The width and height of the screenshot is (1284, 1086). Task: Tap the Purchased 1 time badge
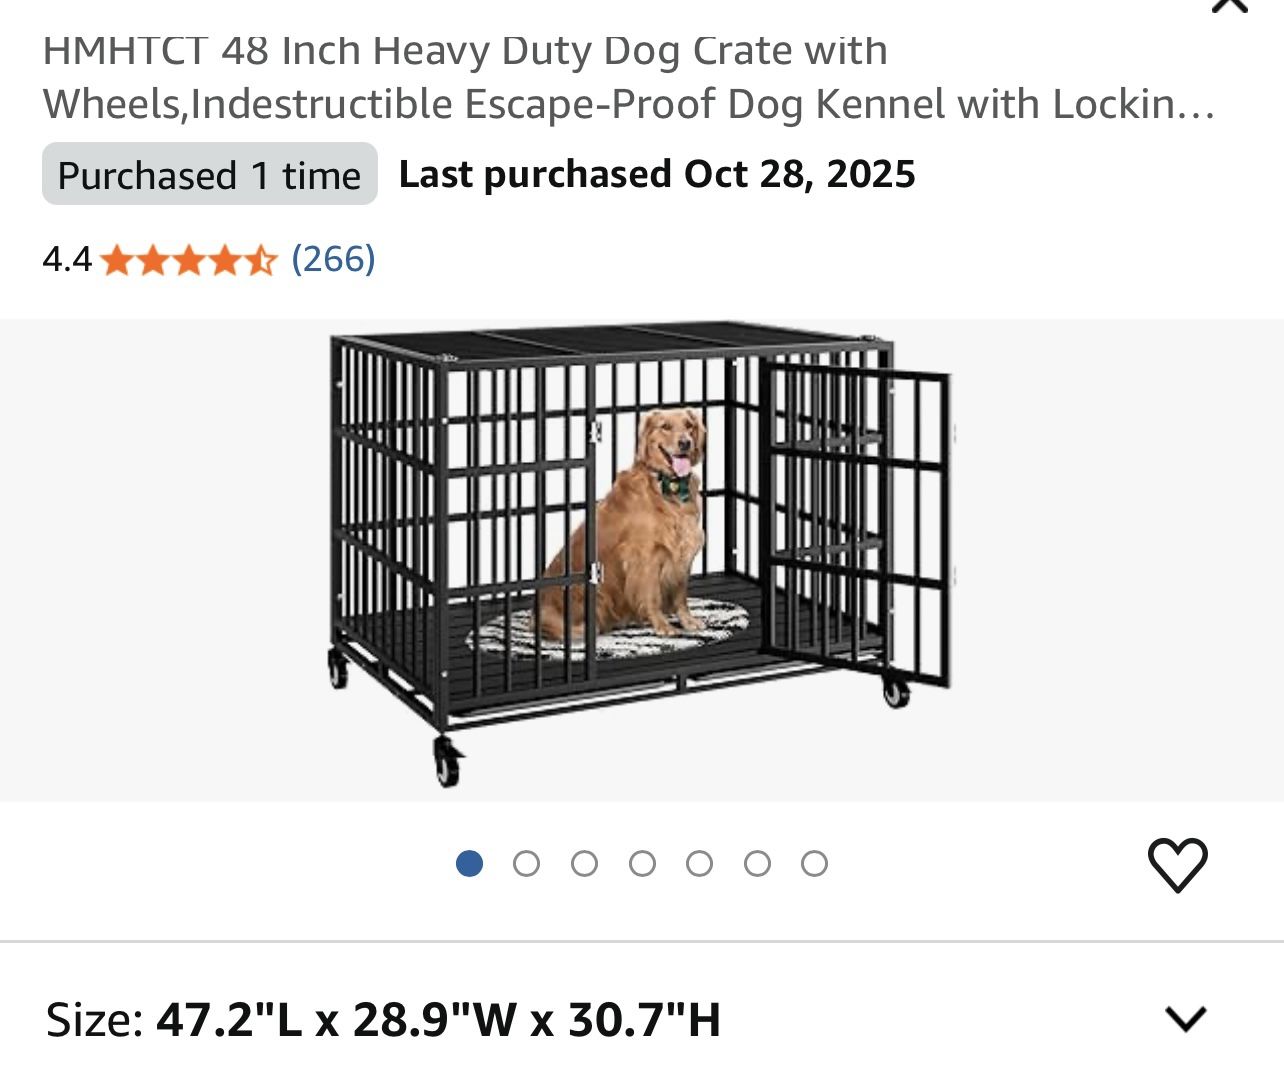point(209,175)
